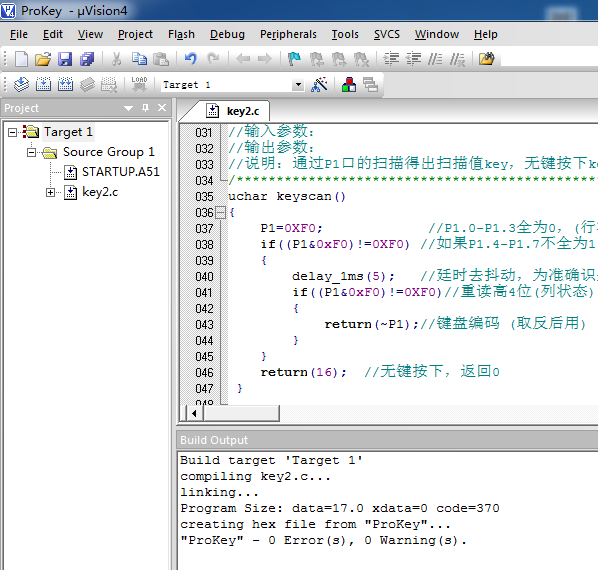This screenshot has height=570, width=598.
Task: Collapse the function block at line 036
Action: 220,212
